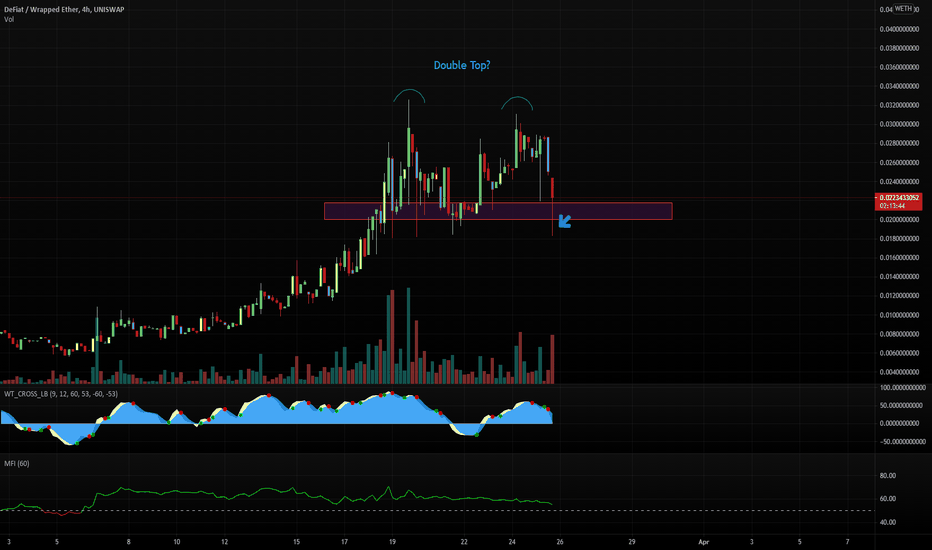The height and width of the screenshot is (550, 932).
Task: Click the red current price tag 0.0223433052
Action: pos(899,198)
